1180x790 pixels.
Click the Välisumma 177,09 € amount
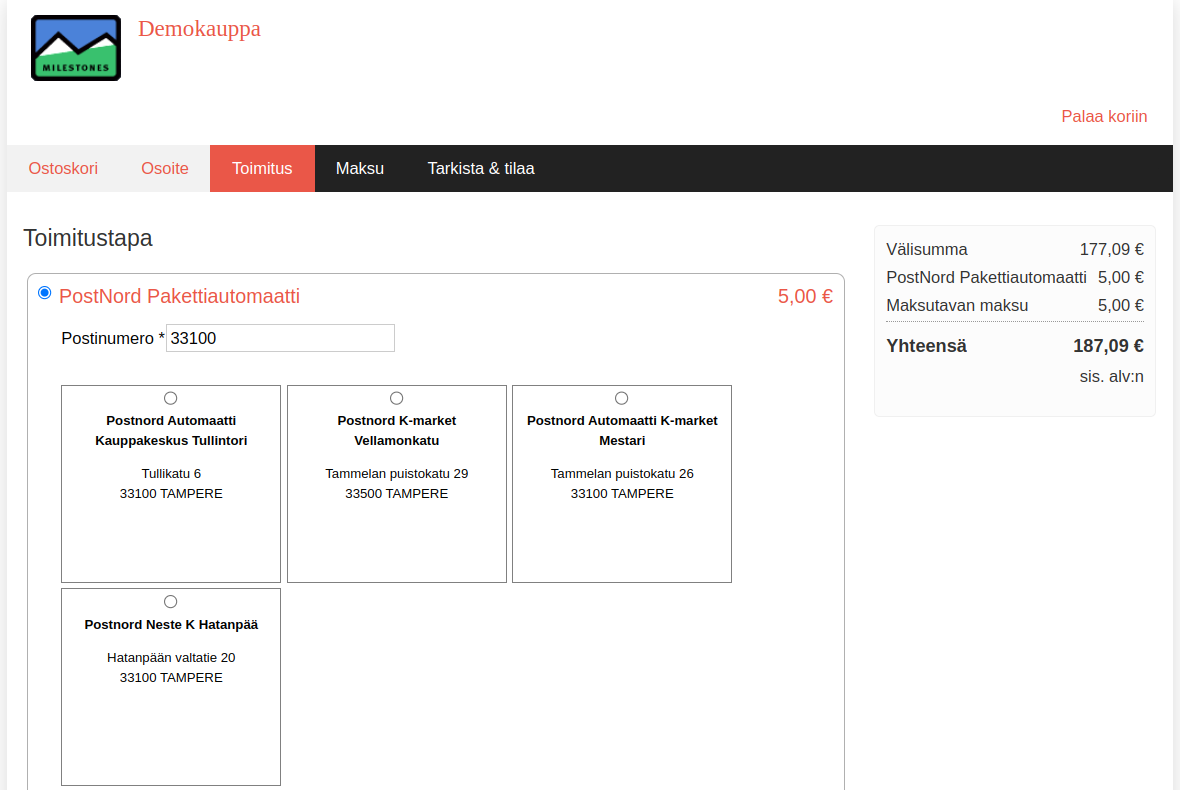(x=1112, y=249)
